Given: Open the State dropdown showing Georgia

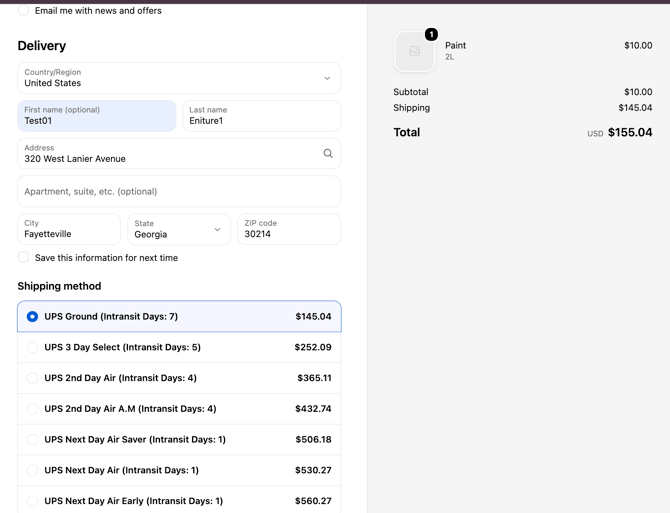Looking at the screenshot, I should (179, 229).
